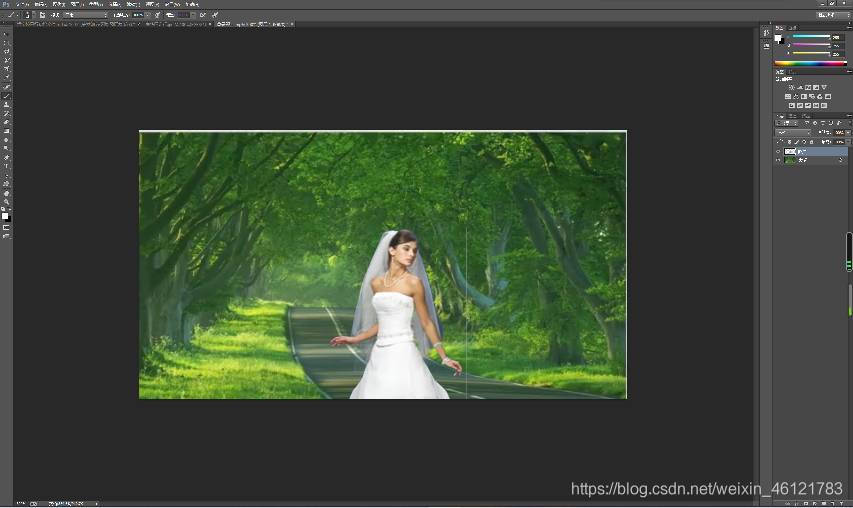Hide the top layer via eye icon

pyautogui.click(x=778, y=151)
